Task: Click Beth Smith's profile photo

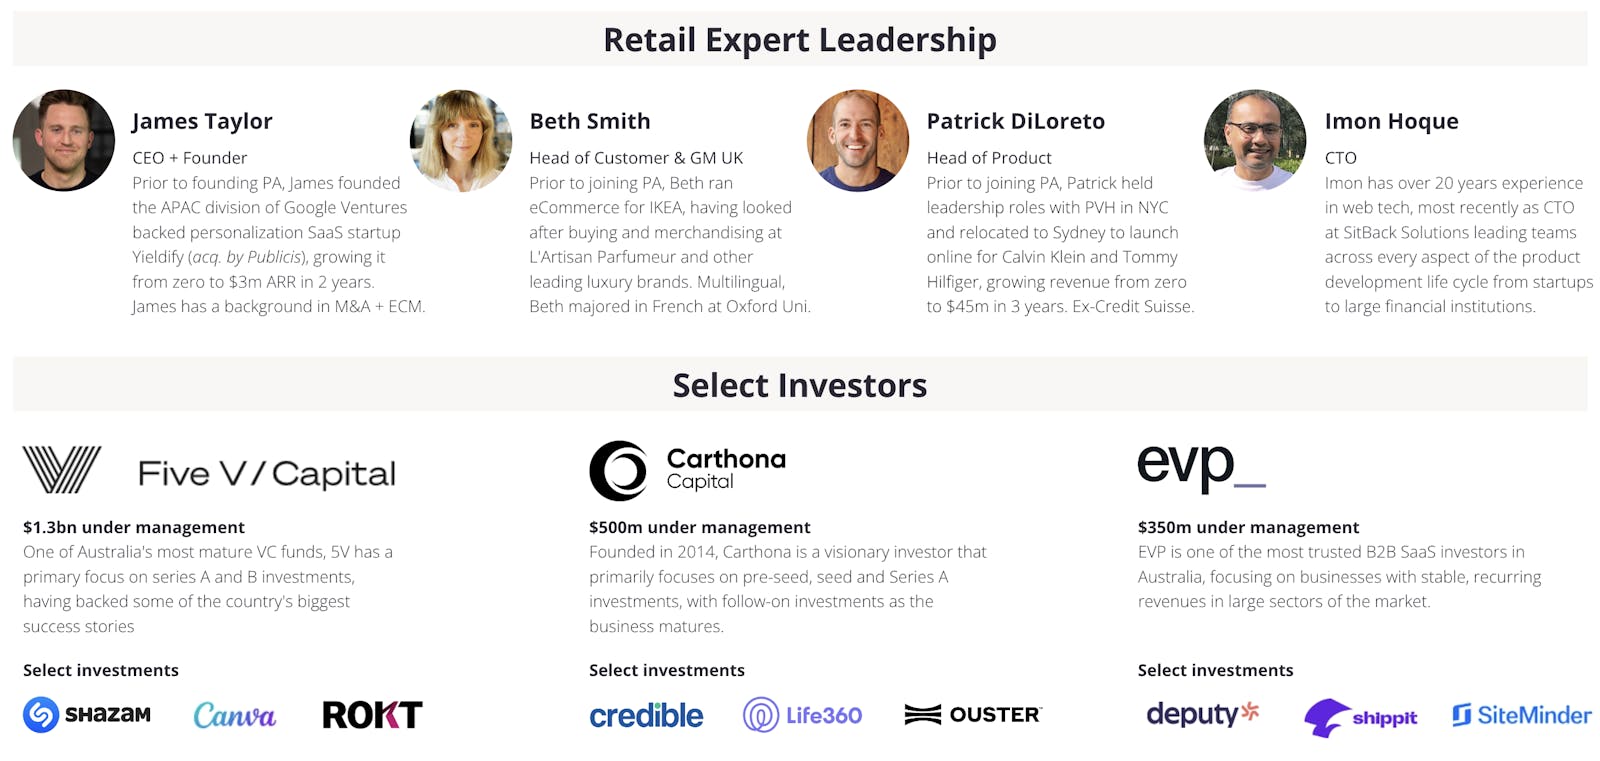Action: pos(461,140)
